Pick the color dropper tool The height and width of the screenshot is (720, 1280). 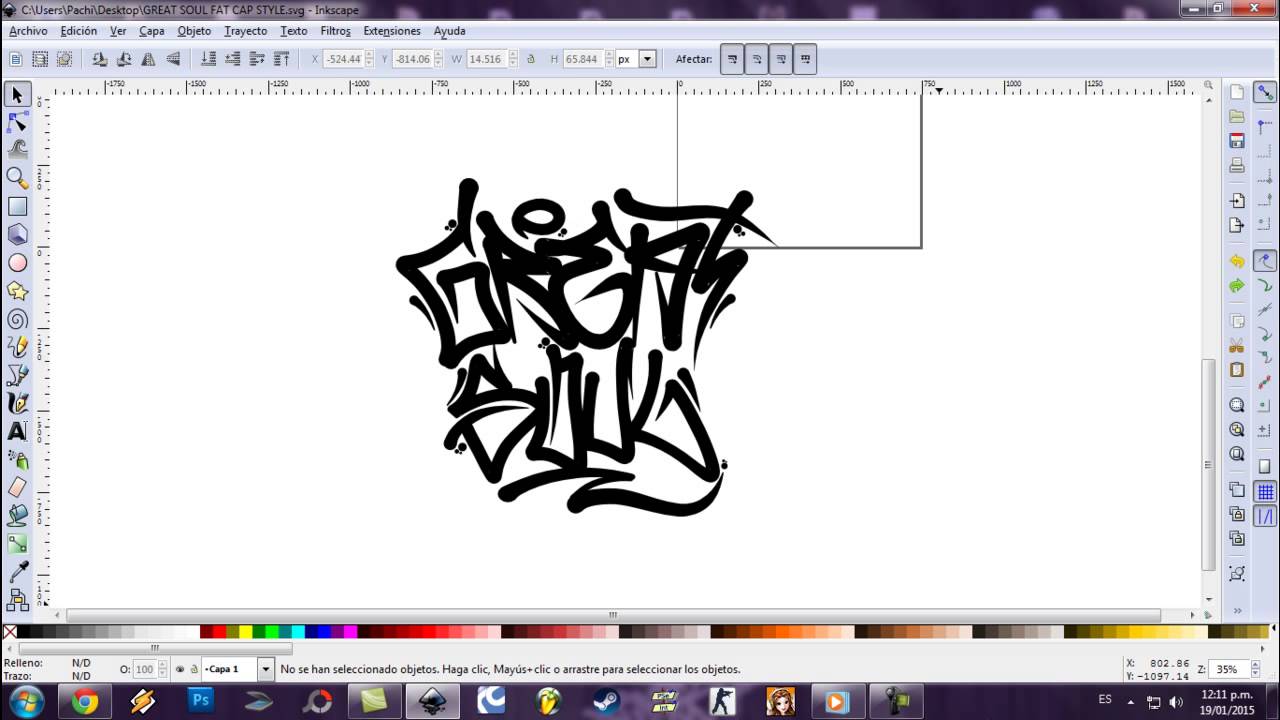pyautogui.click(x=17, y=572)
